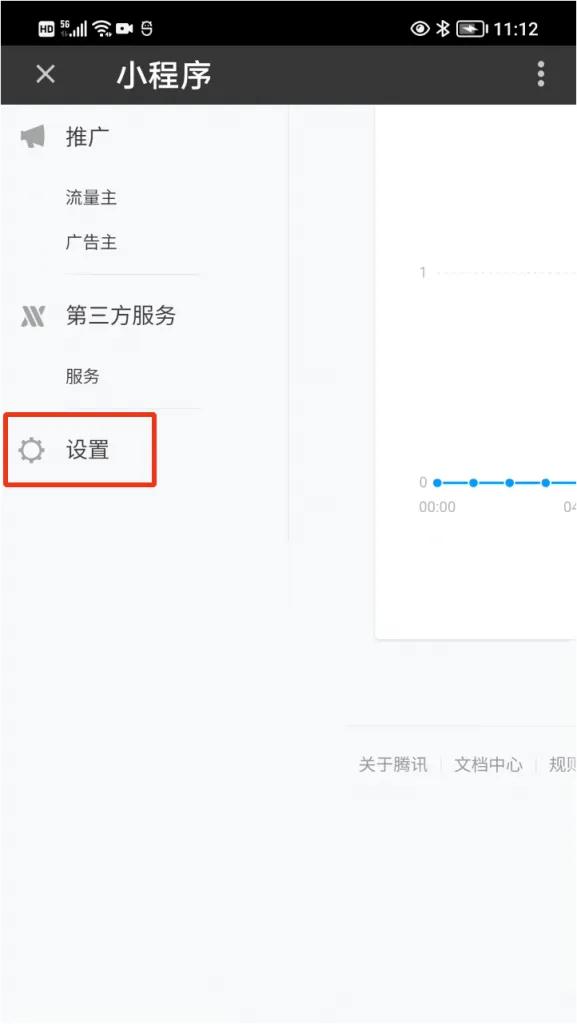
Task: Click the data point at 00:00 on the chart
Action: 437,482
